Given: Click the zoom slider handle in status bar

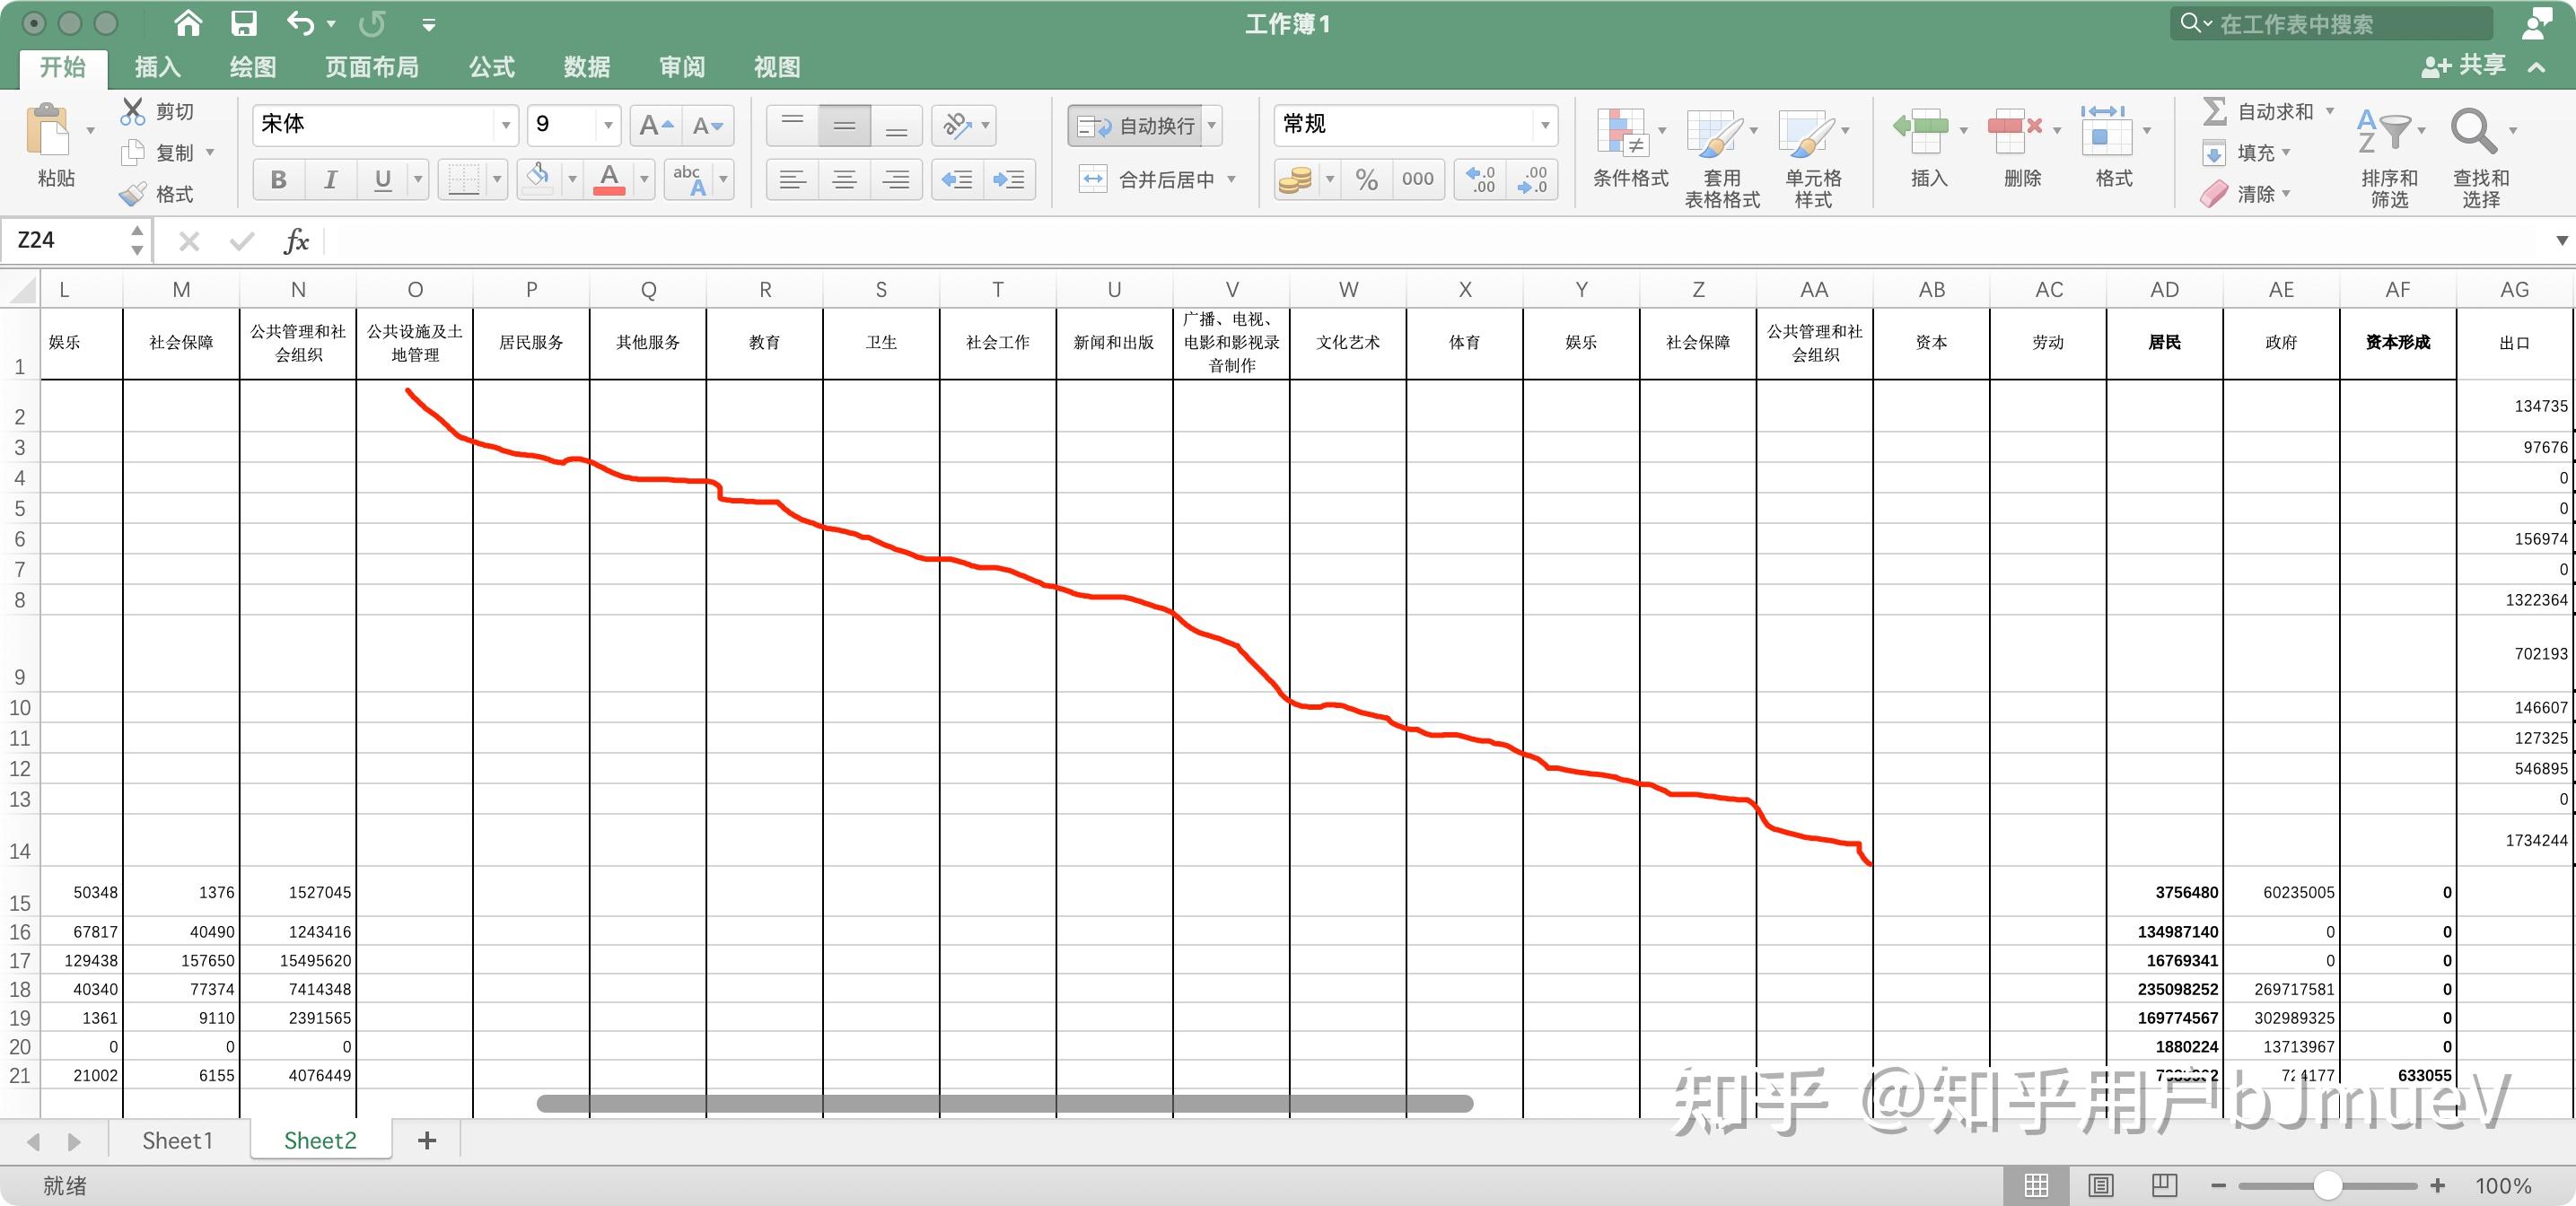Looking at the screenshot, I should (2327, 1186).
